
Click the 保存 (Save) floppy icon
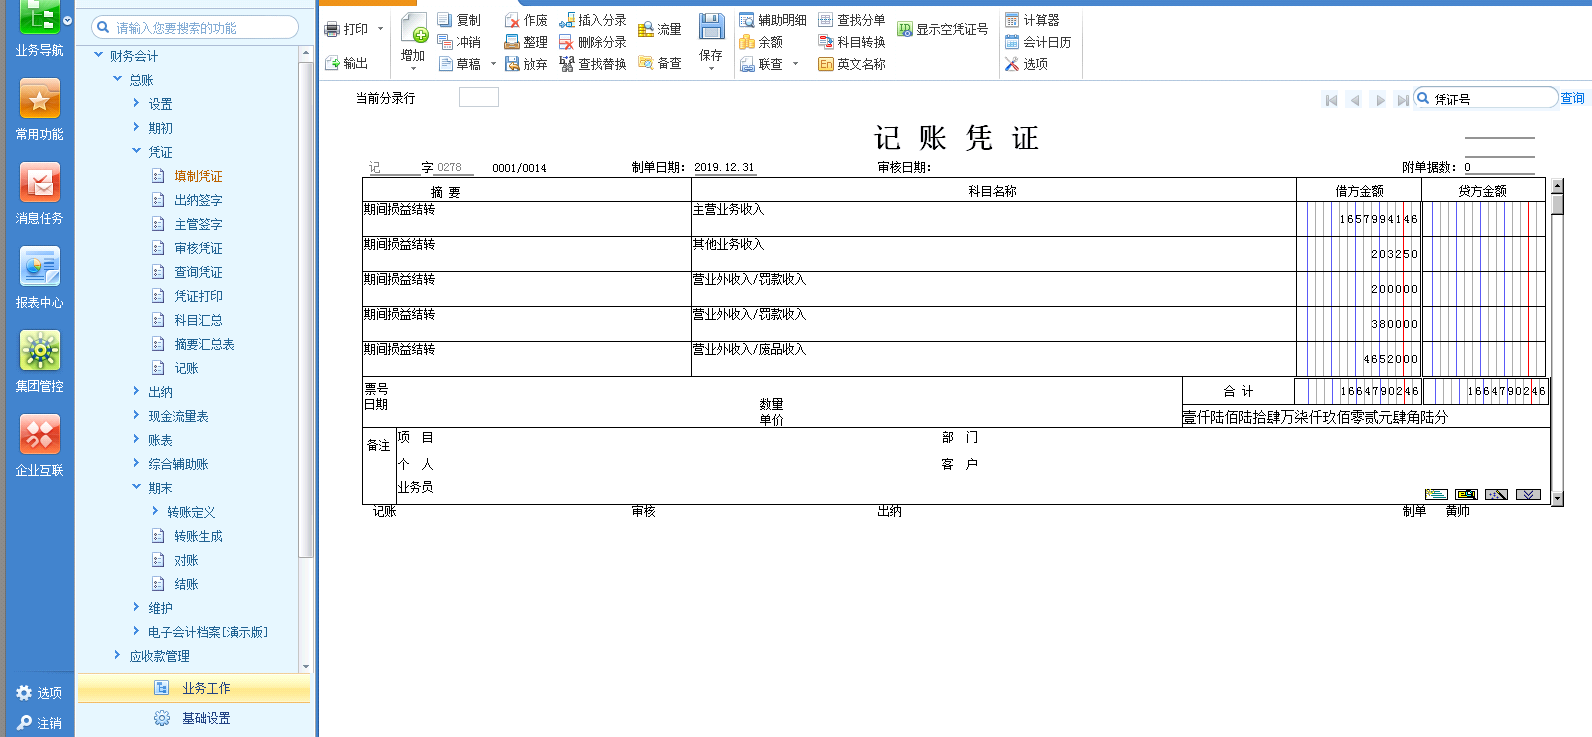tap(711, 27)
